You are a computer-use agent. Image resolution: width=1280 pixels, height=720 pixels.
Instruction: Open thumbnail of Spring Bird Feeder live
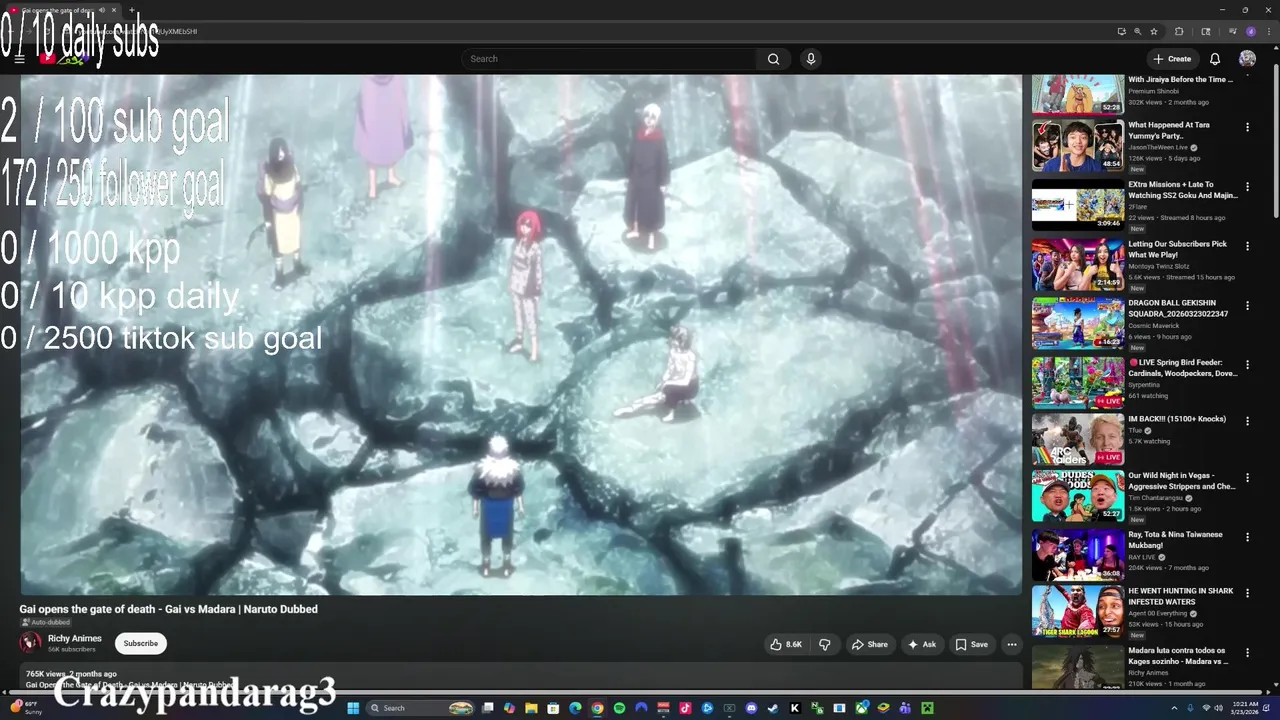point(1078,382)
